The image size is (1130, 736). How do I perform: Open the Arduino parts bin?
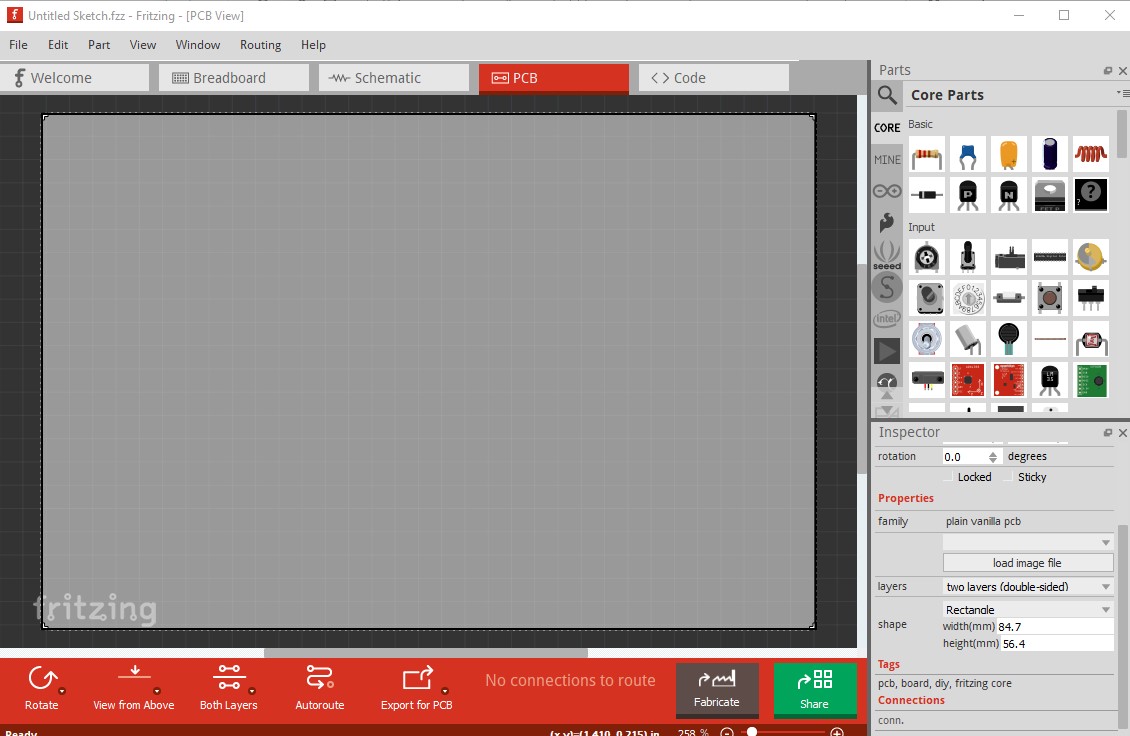pos(887,191)
